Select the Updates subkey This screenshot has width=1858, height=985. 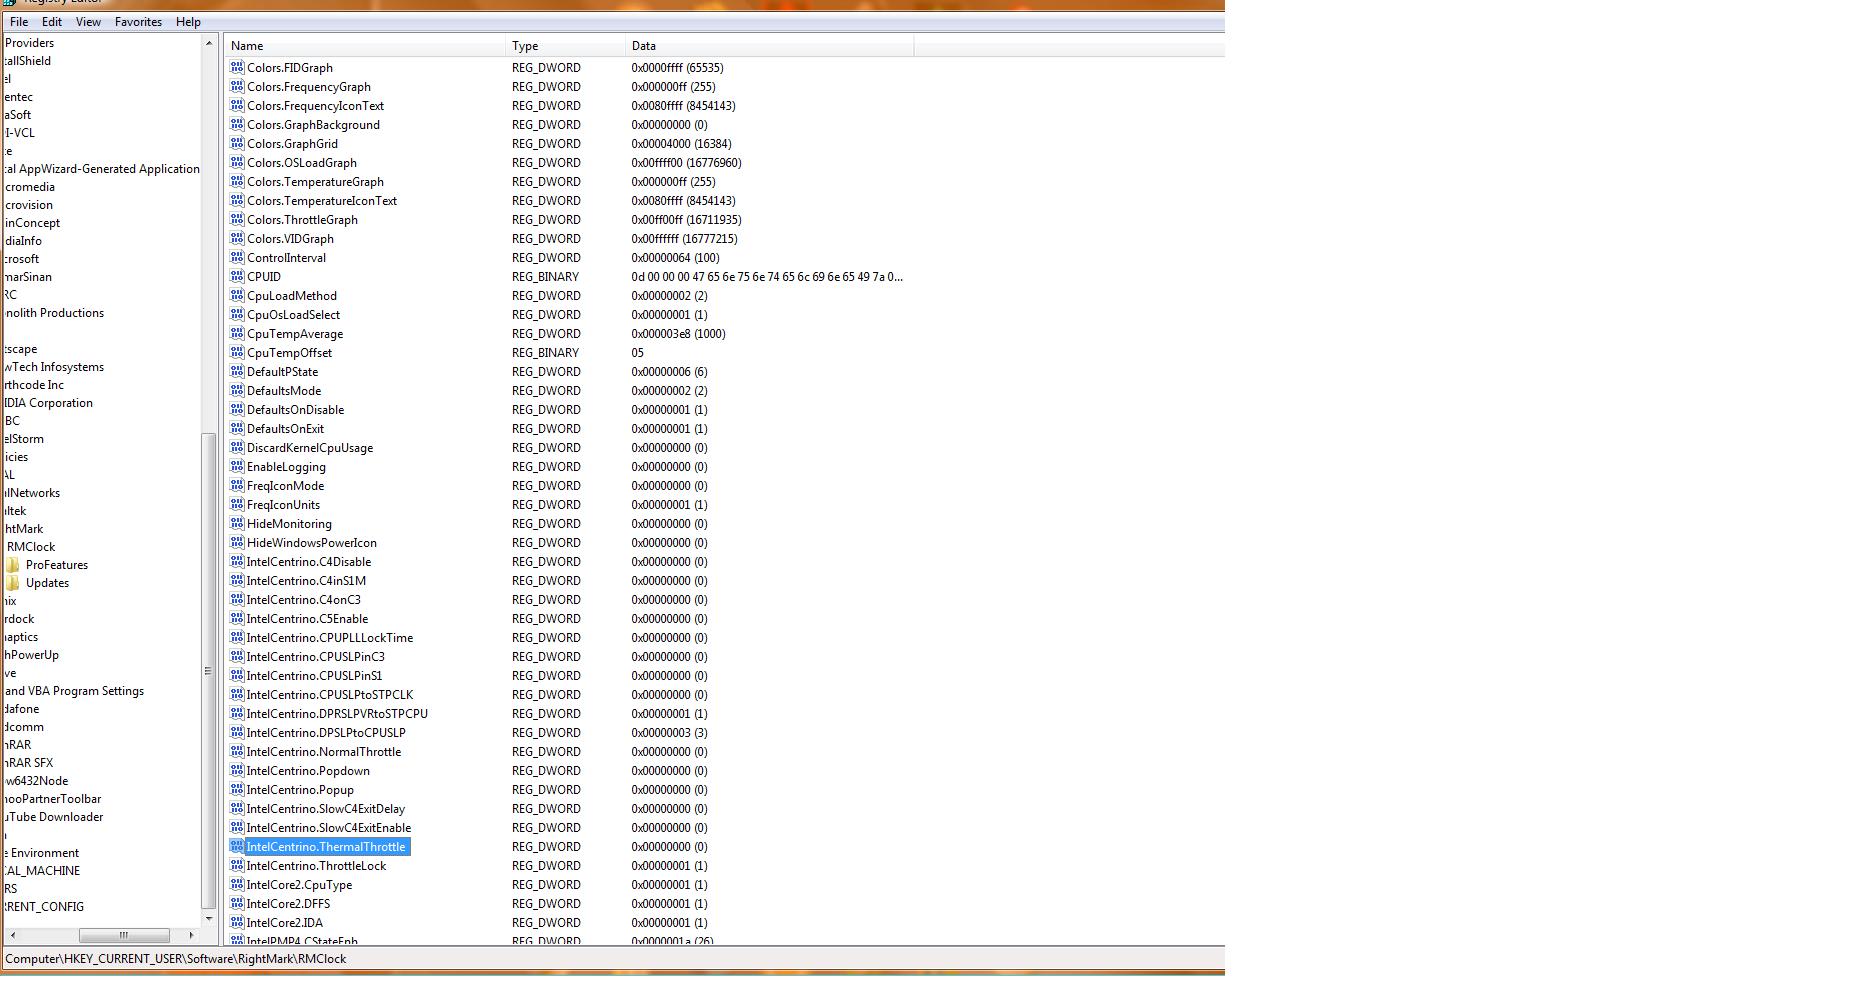pyautogui.click(x=47, y=583)
